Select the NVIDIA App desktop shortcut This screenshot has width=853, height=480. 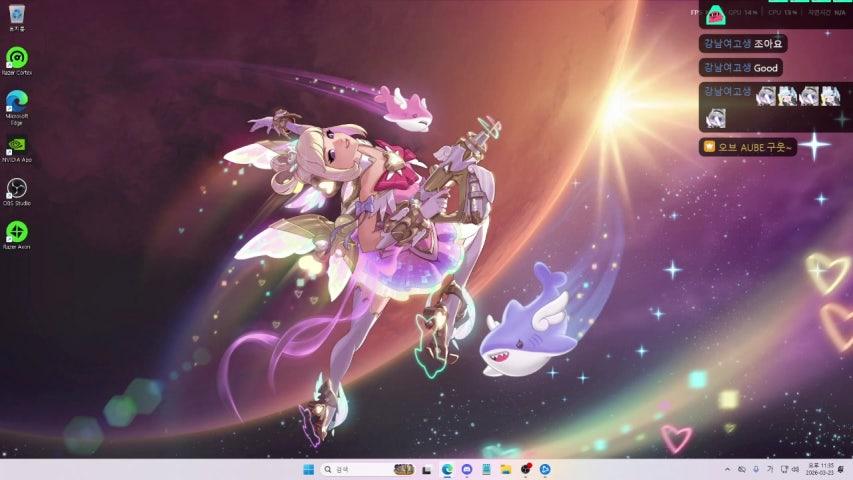pyautogui.click(x=17, y=146)
